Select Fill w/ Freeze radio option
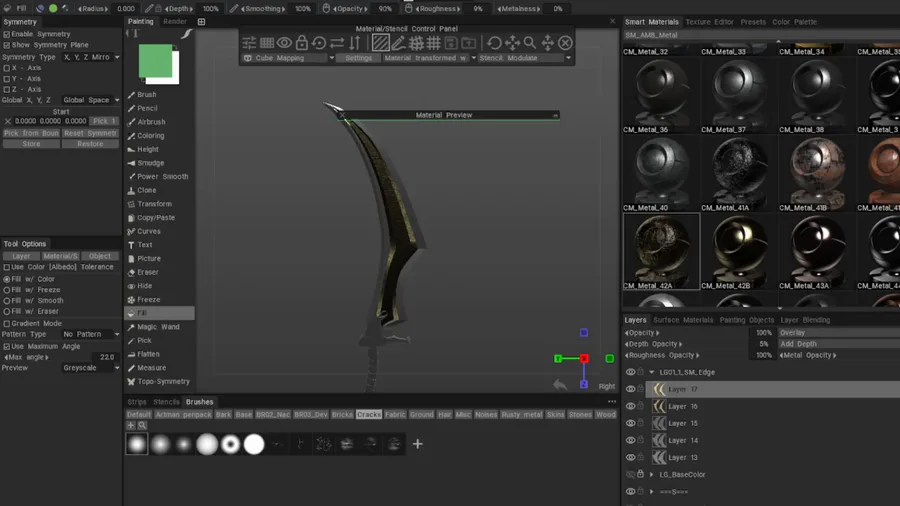This screenshot has width=900, height=506. (7, 290)
